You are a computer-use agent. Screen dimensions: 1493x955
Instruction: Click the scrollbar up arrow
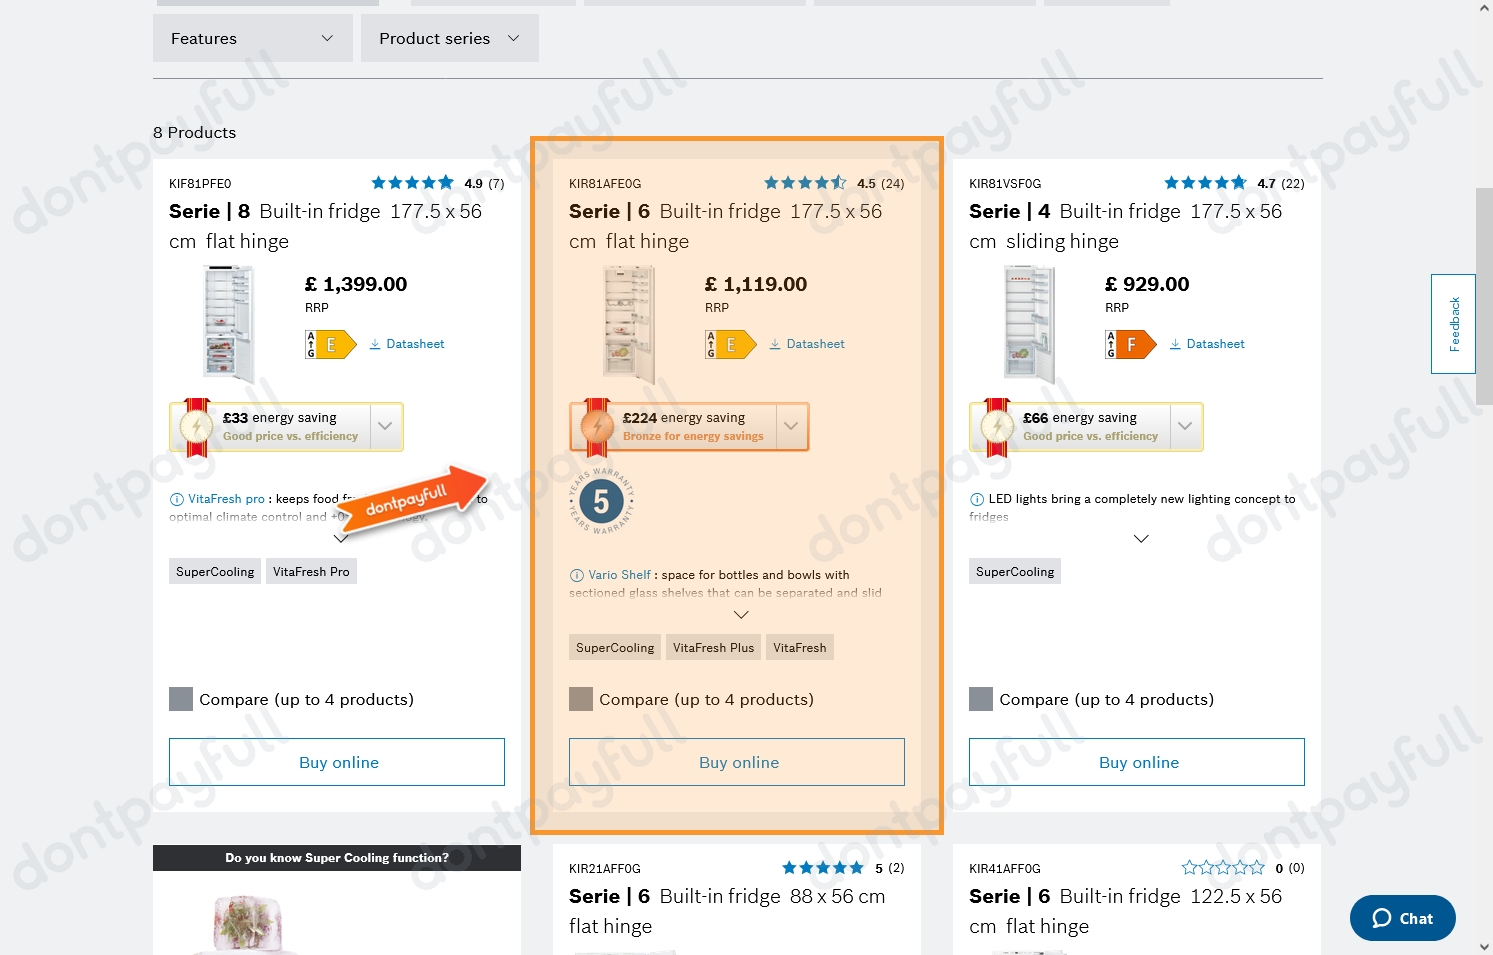(x=1484, y=8)
